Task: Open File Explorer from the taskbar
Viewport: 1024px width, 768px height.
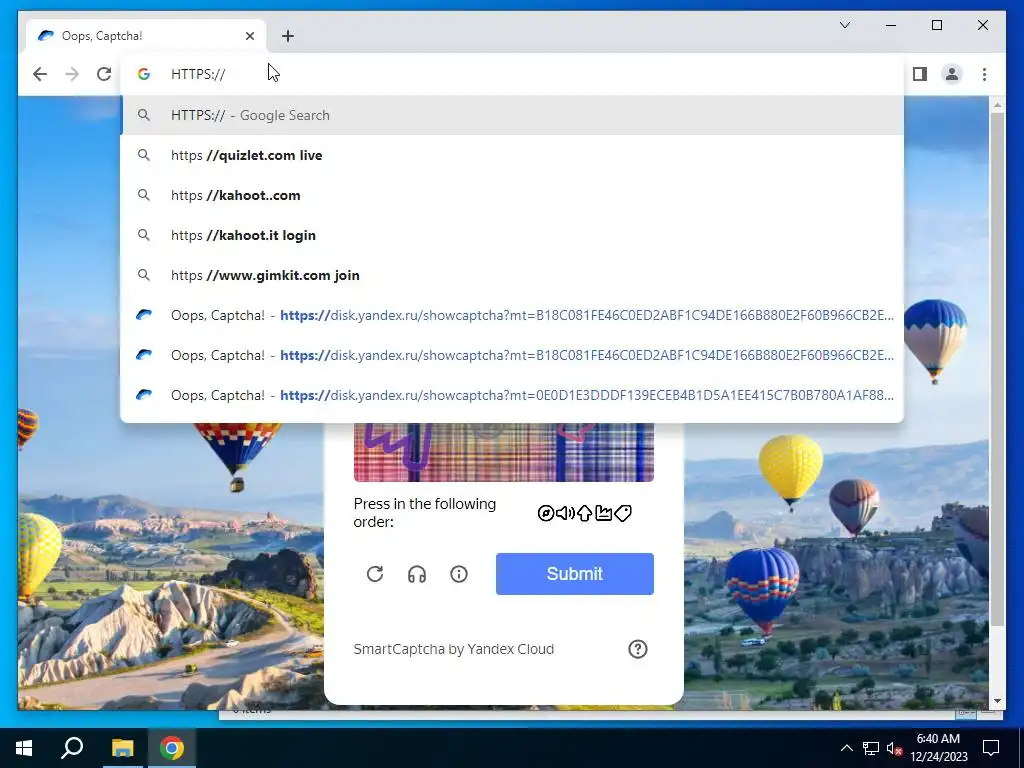Action: coord(122,748)
